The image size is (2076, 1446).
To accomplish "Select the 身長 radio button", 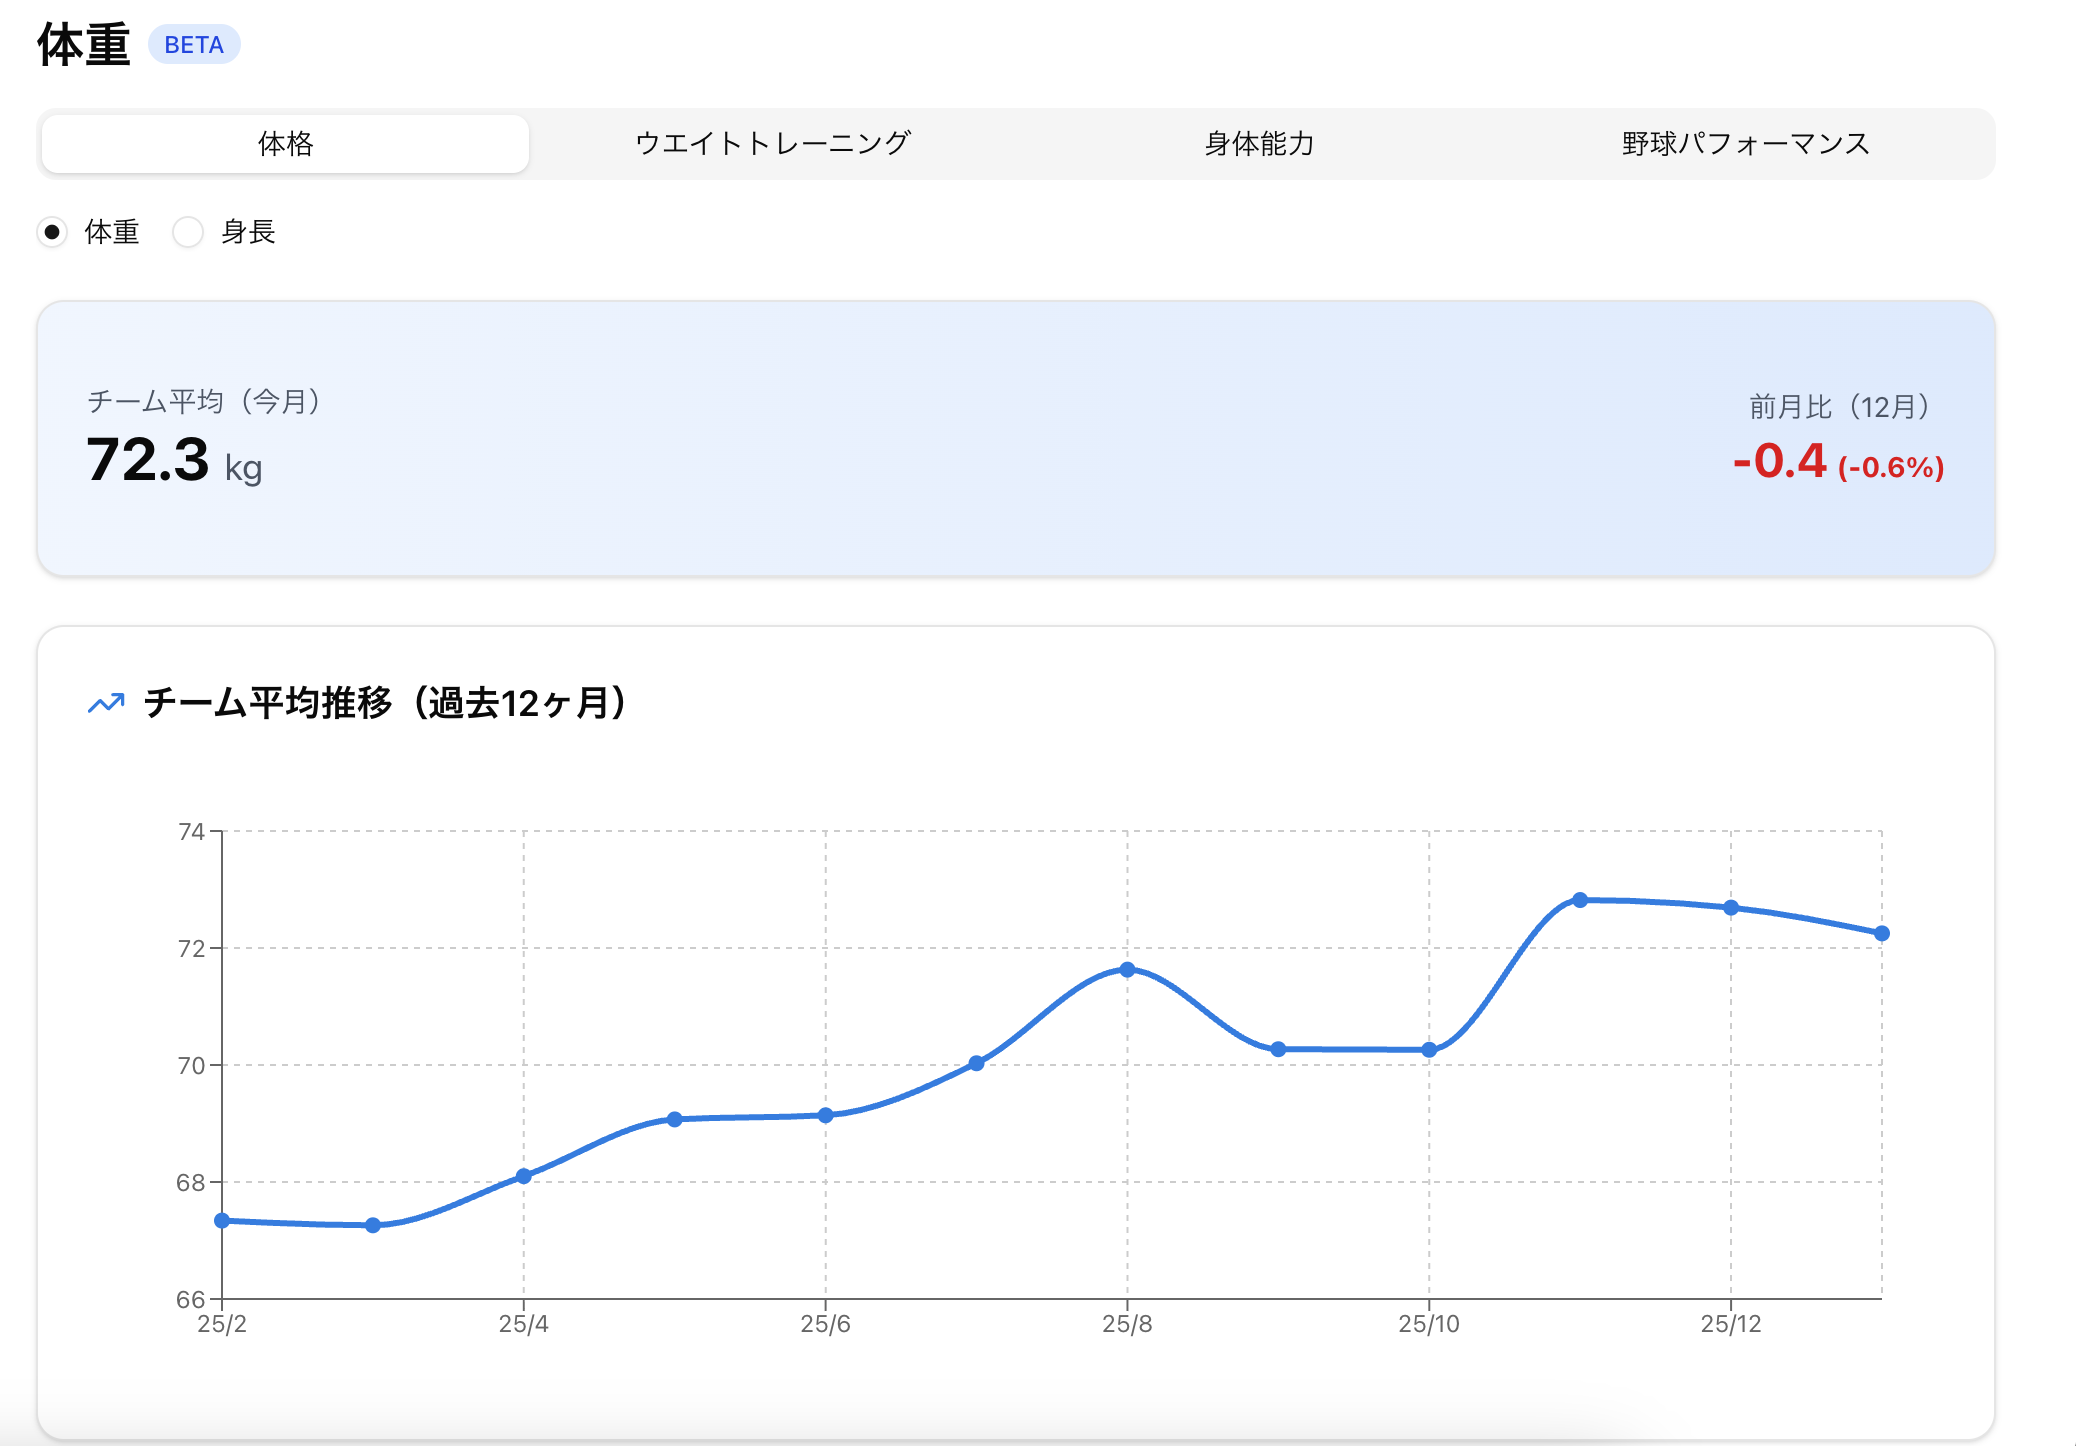I will pos(188,232).
